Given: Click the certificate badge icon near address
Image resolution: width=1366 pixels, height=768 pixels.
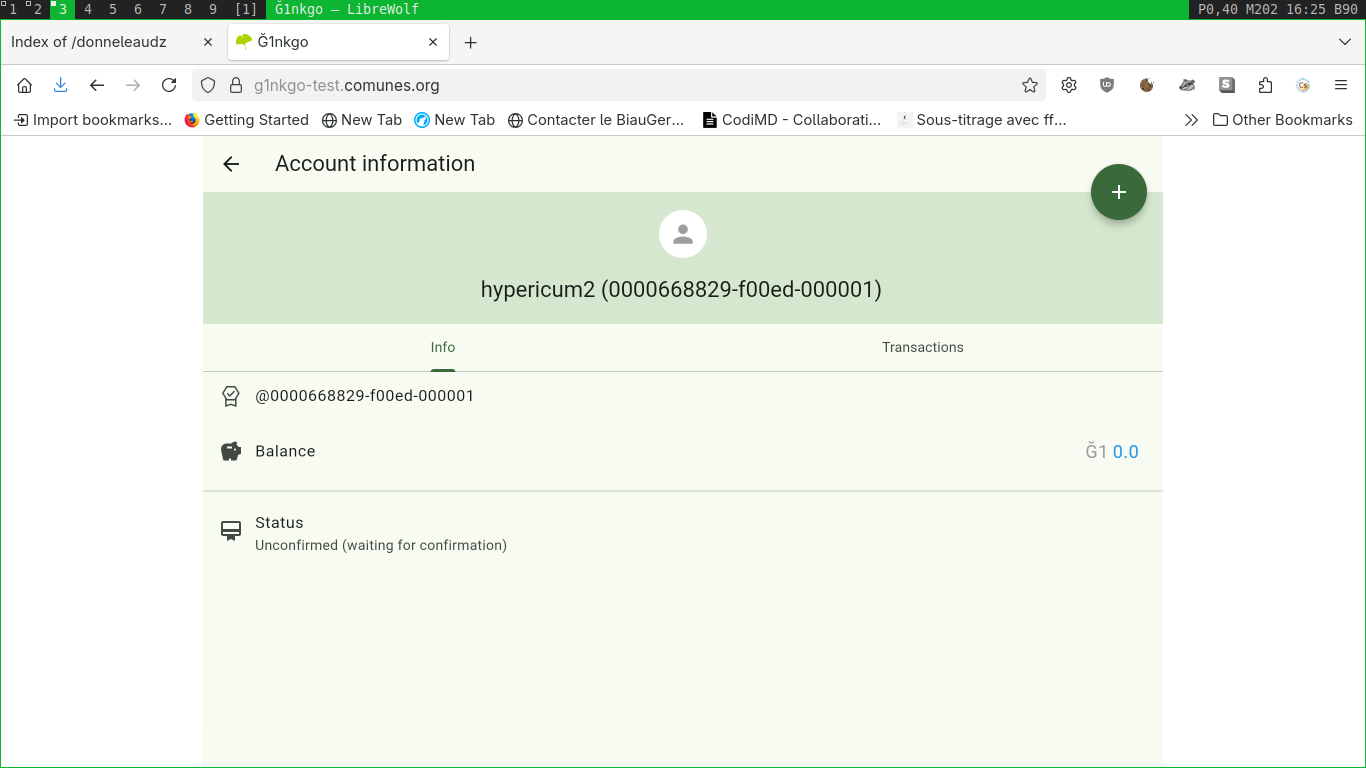Looking at the screenshot, I should point(231,396).
